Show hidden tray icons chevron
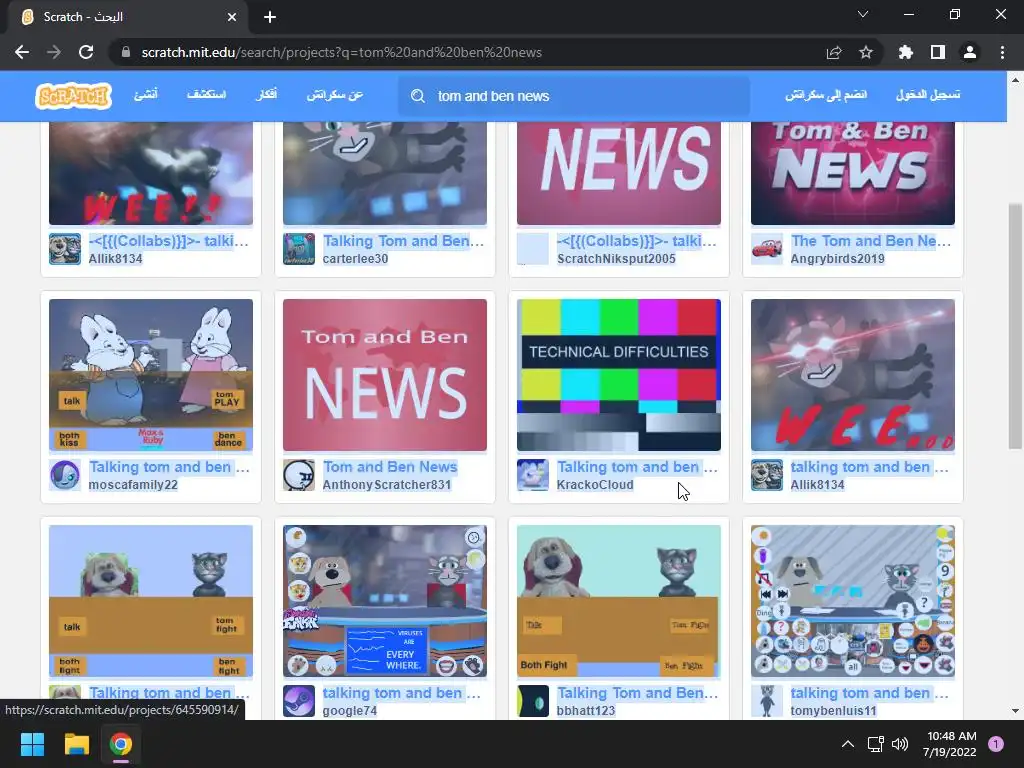 coord(847,744)
